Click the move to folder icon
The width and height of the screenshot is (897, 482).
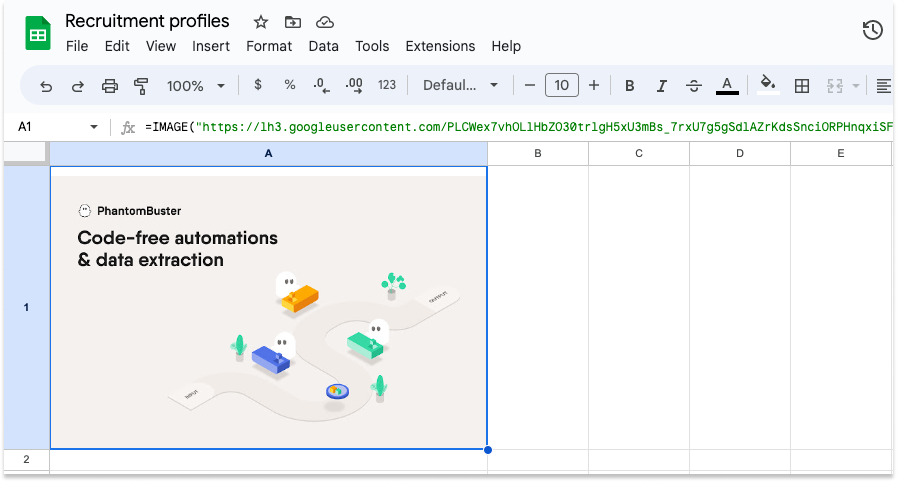(293, 22)
